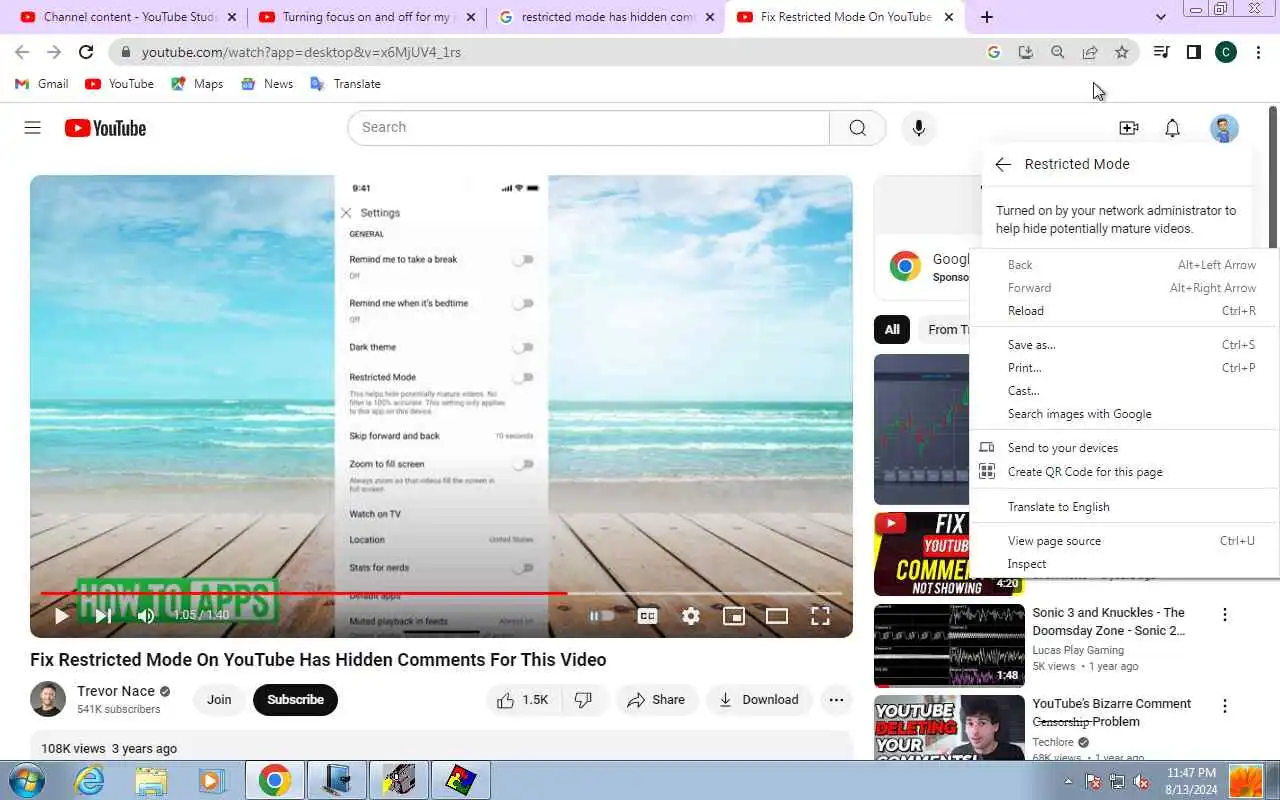Open a new browser tab
The image size is (1280, 800).
987,17
